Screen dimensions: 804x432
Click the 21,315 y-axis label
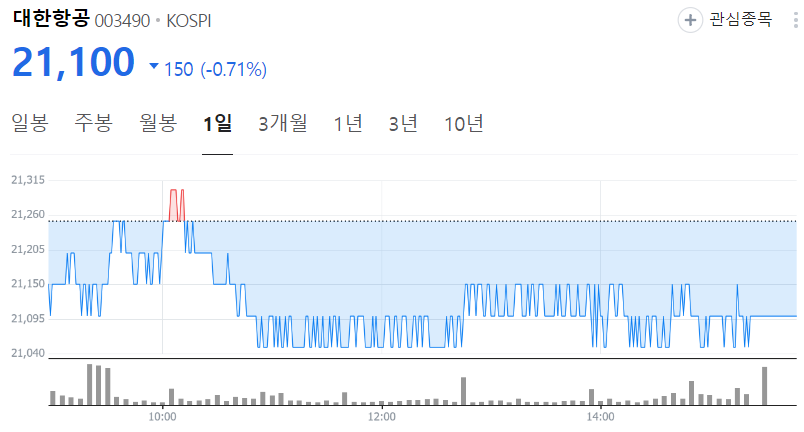(x=28, y=180)
